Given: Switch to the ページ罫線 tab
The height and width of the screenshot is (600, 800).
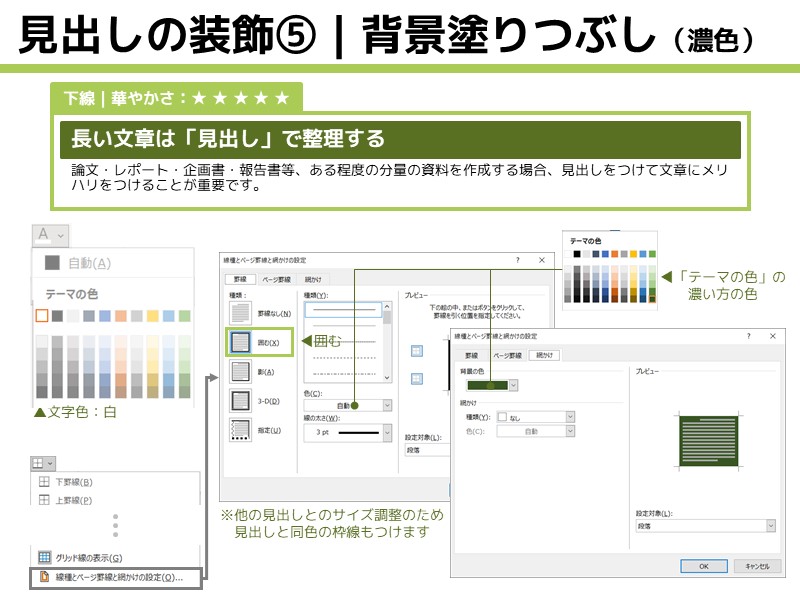Looking at the screenshot, I should point(275,280).
